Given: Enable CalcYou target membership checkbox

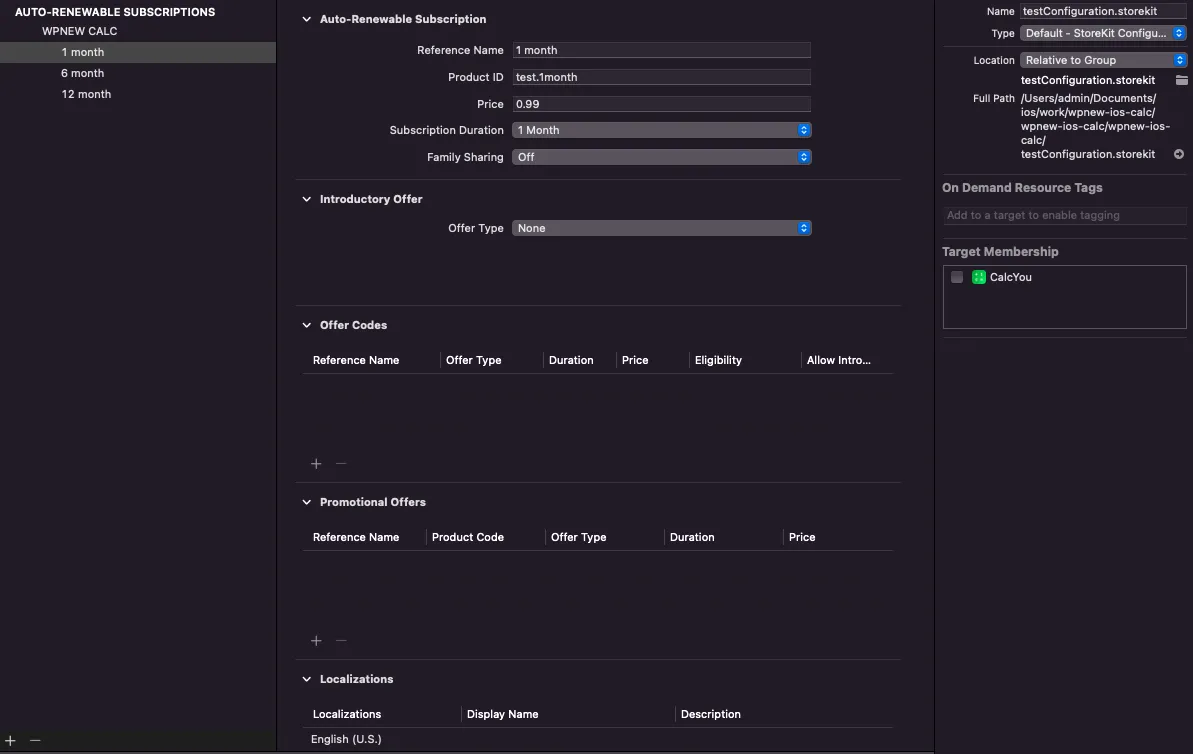Looking at the screenshot, I should (957, 277).
